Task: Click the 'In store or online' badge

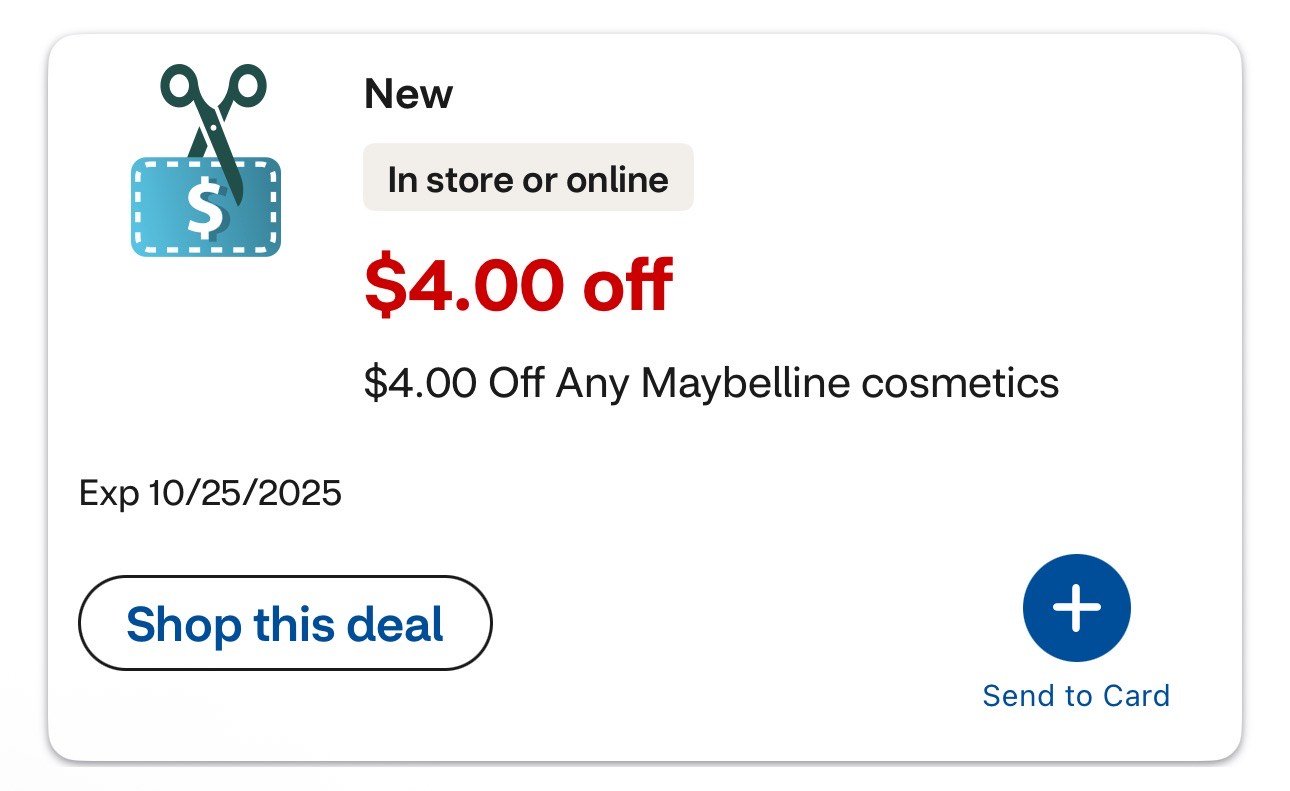Action: pos(528,178)
